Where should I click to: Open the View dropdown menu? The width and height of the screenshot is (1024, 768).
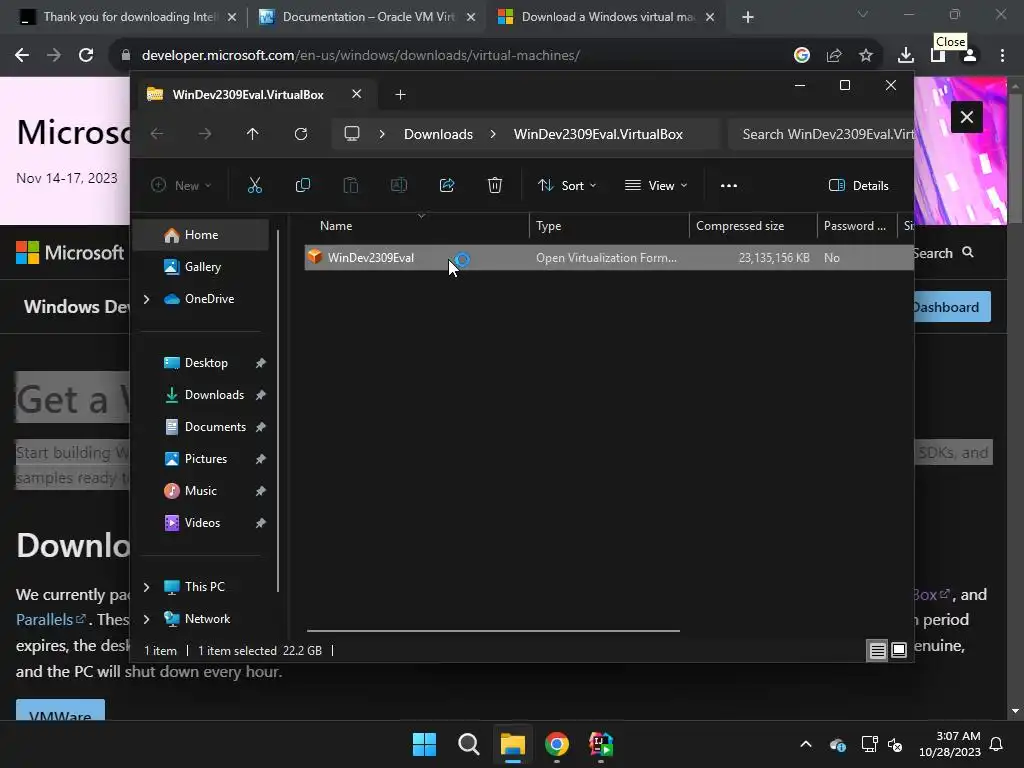point(656,185)
